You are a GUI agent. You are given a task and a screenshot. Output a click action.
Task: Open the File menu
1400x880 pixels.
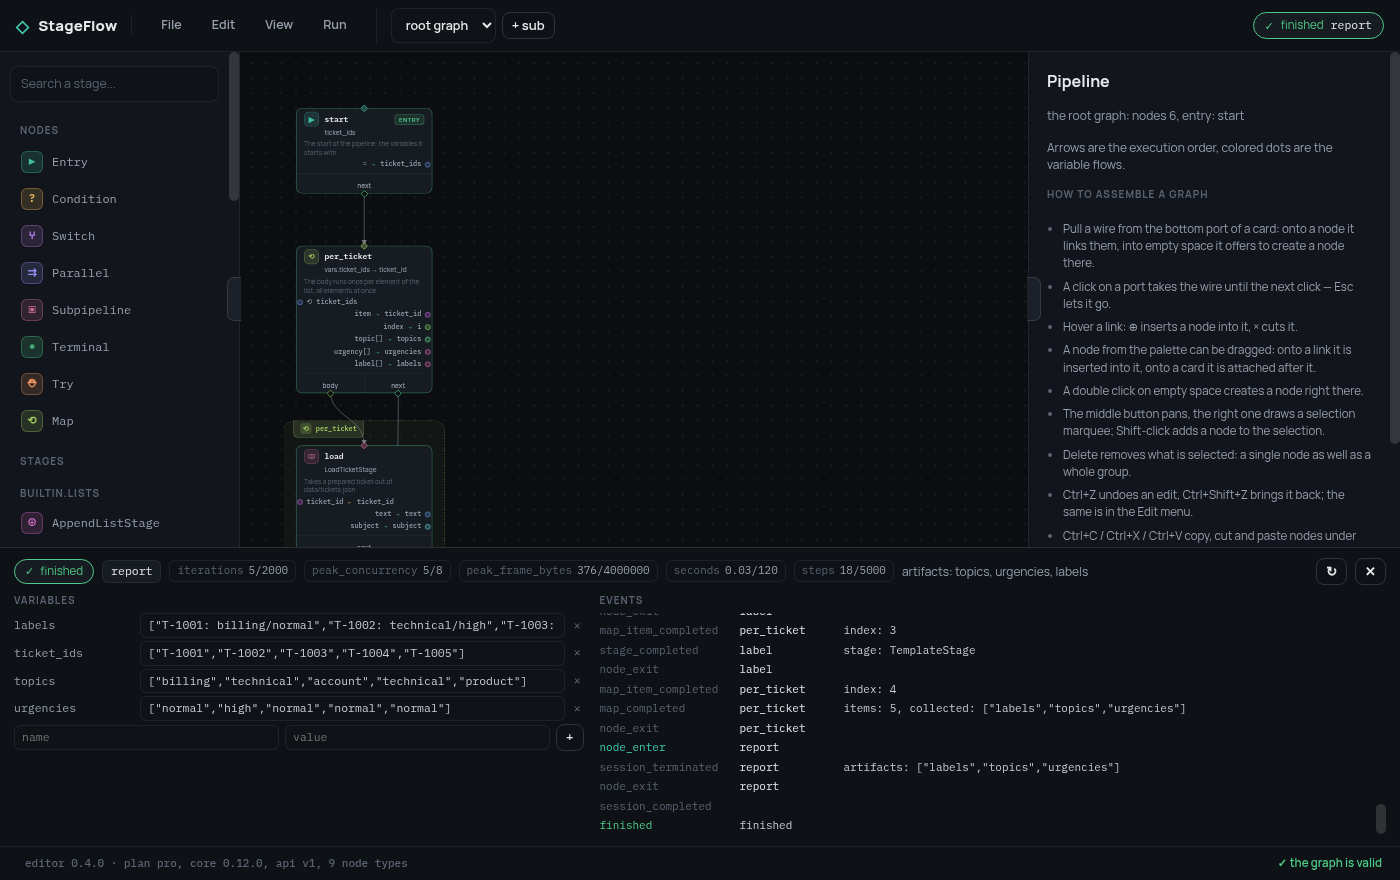click(171, 25)
